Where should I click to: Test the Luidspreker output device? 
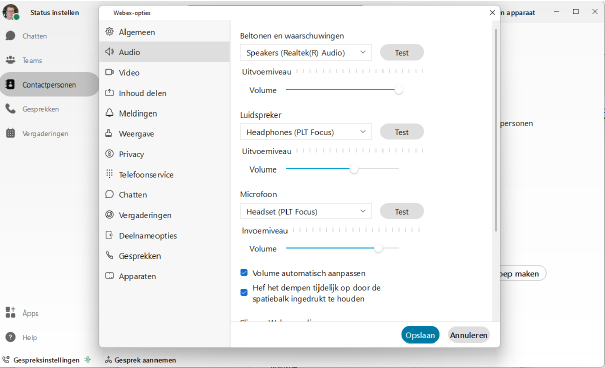402,132
